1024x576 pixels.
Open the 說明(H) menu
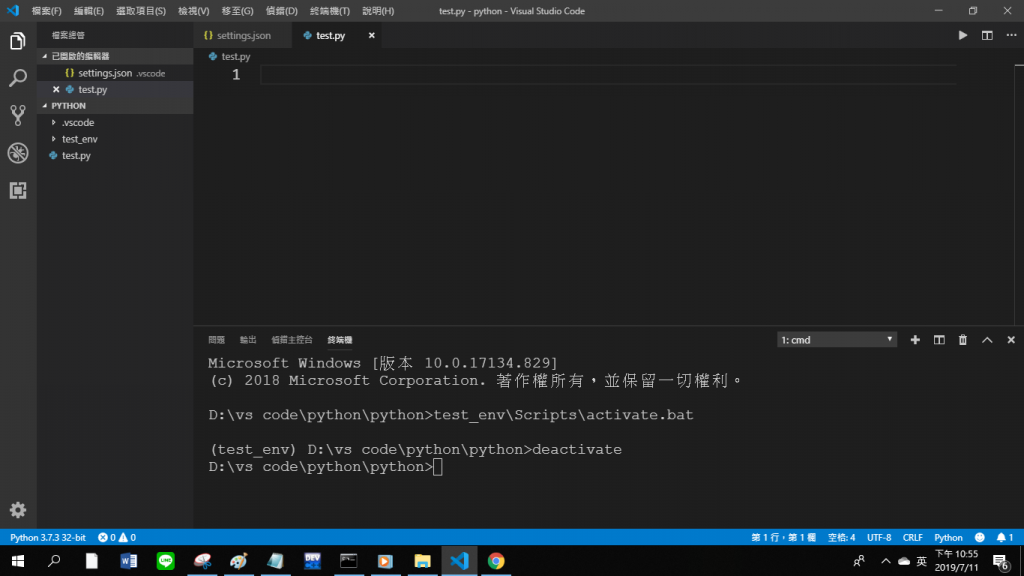point(378,11)
